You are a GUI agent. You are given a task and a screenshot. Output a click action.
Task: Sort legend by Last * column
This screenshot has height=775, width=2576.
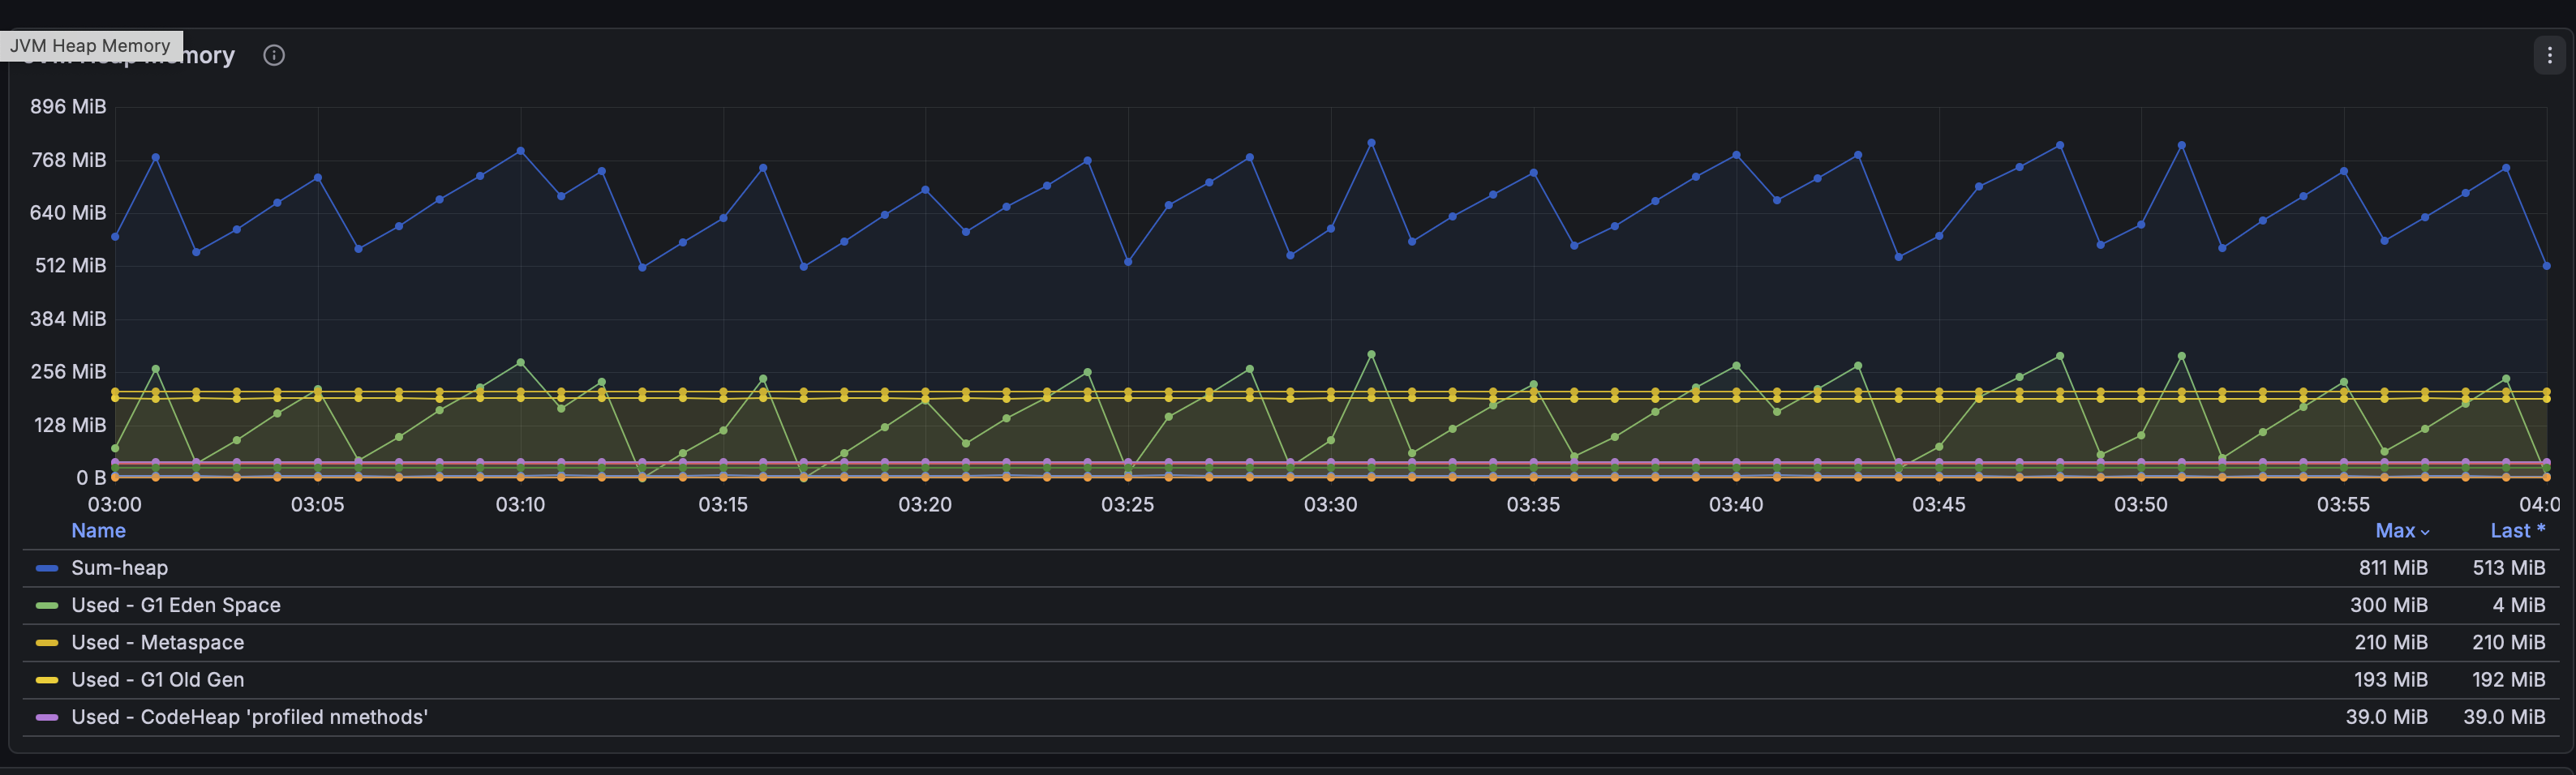click(x=2517, y=531)
